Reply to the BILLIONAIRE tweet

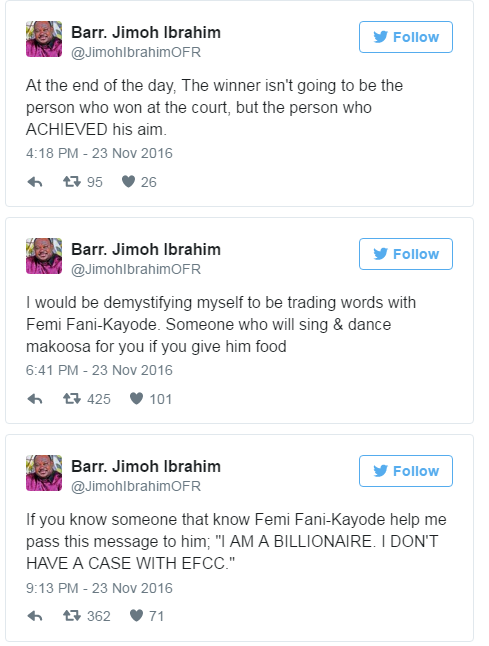[35, 616]
